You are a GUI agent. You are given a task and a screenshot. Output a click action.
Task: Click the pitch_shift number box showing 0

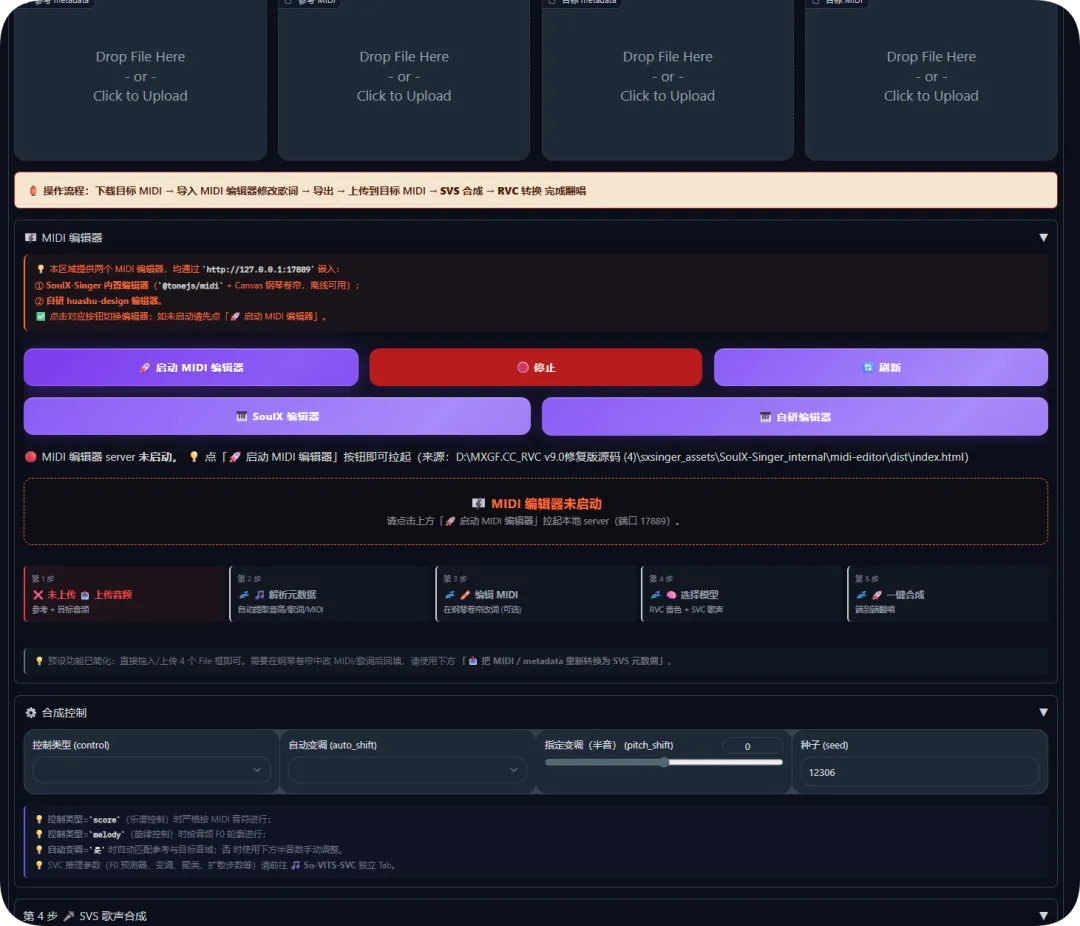click(x=751, y=746)
